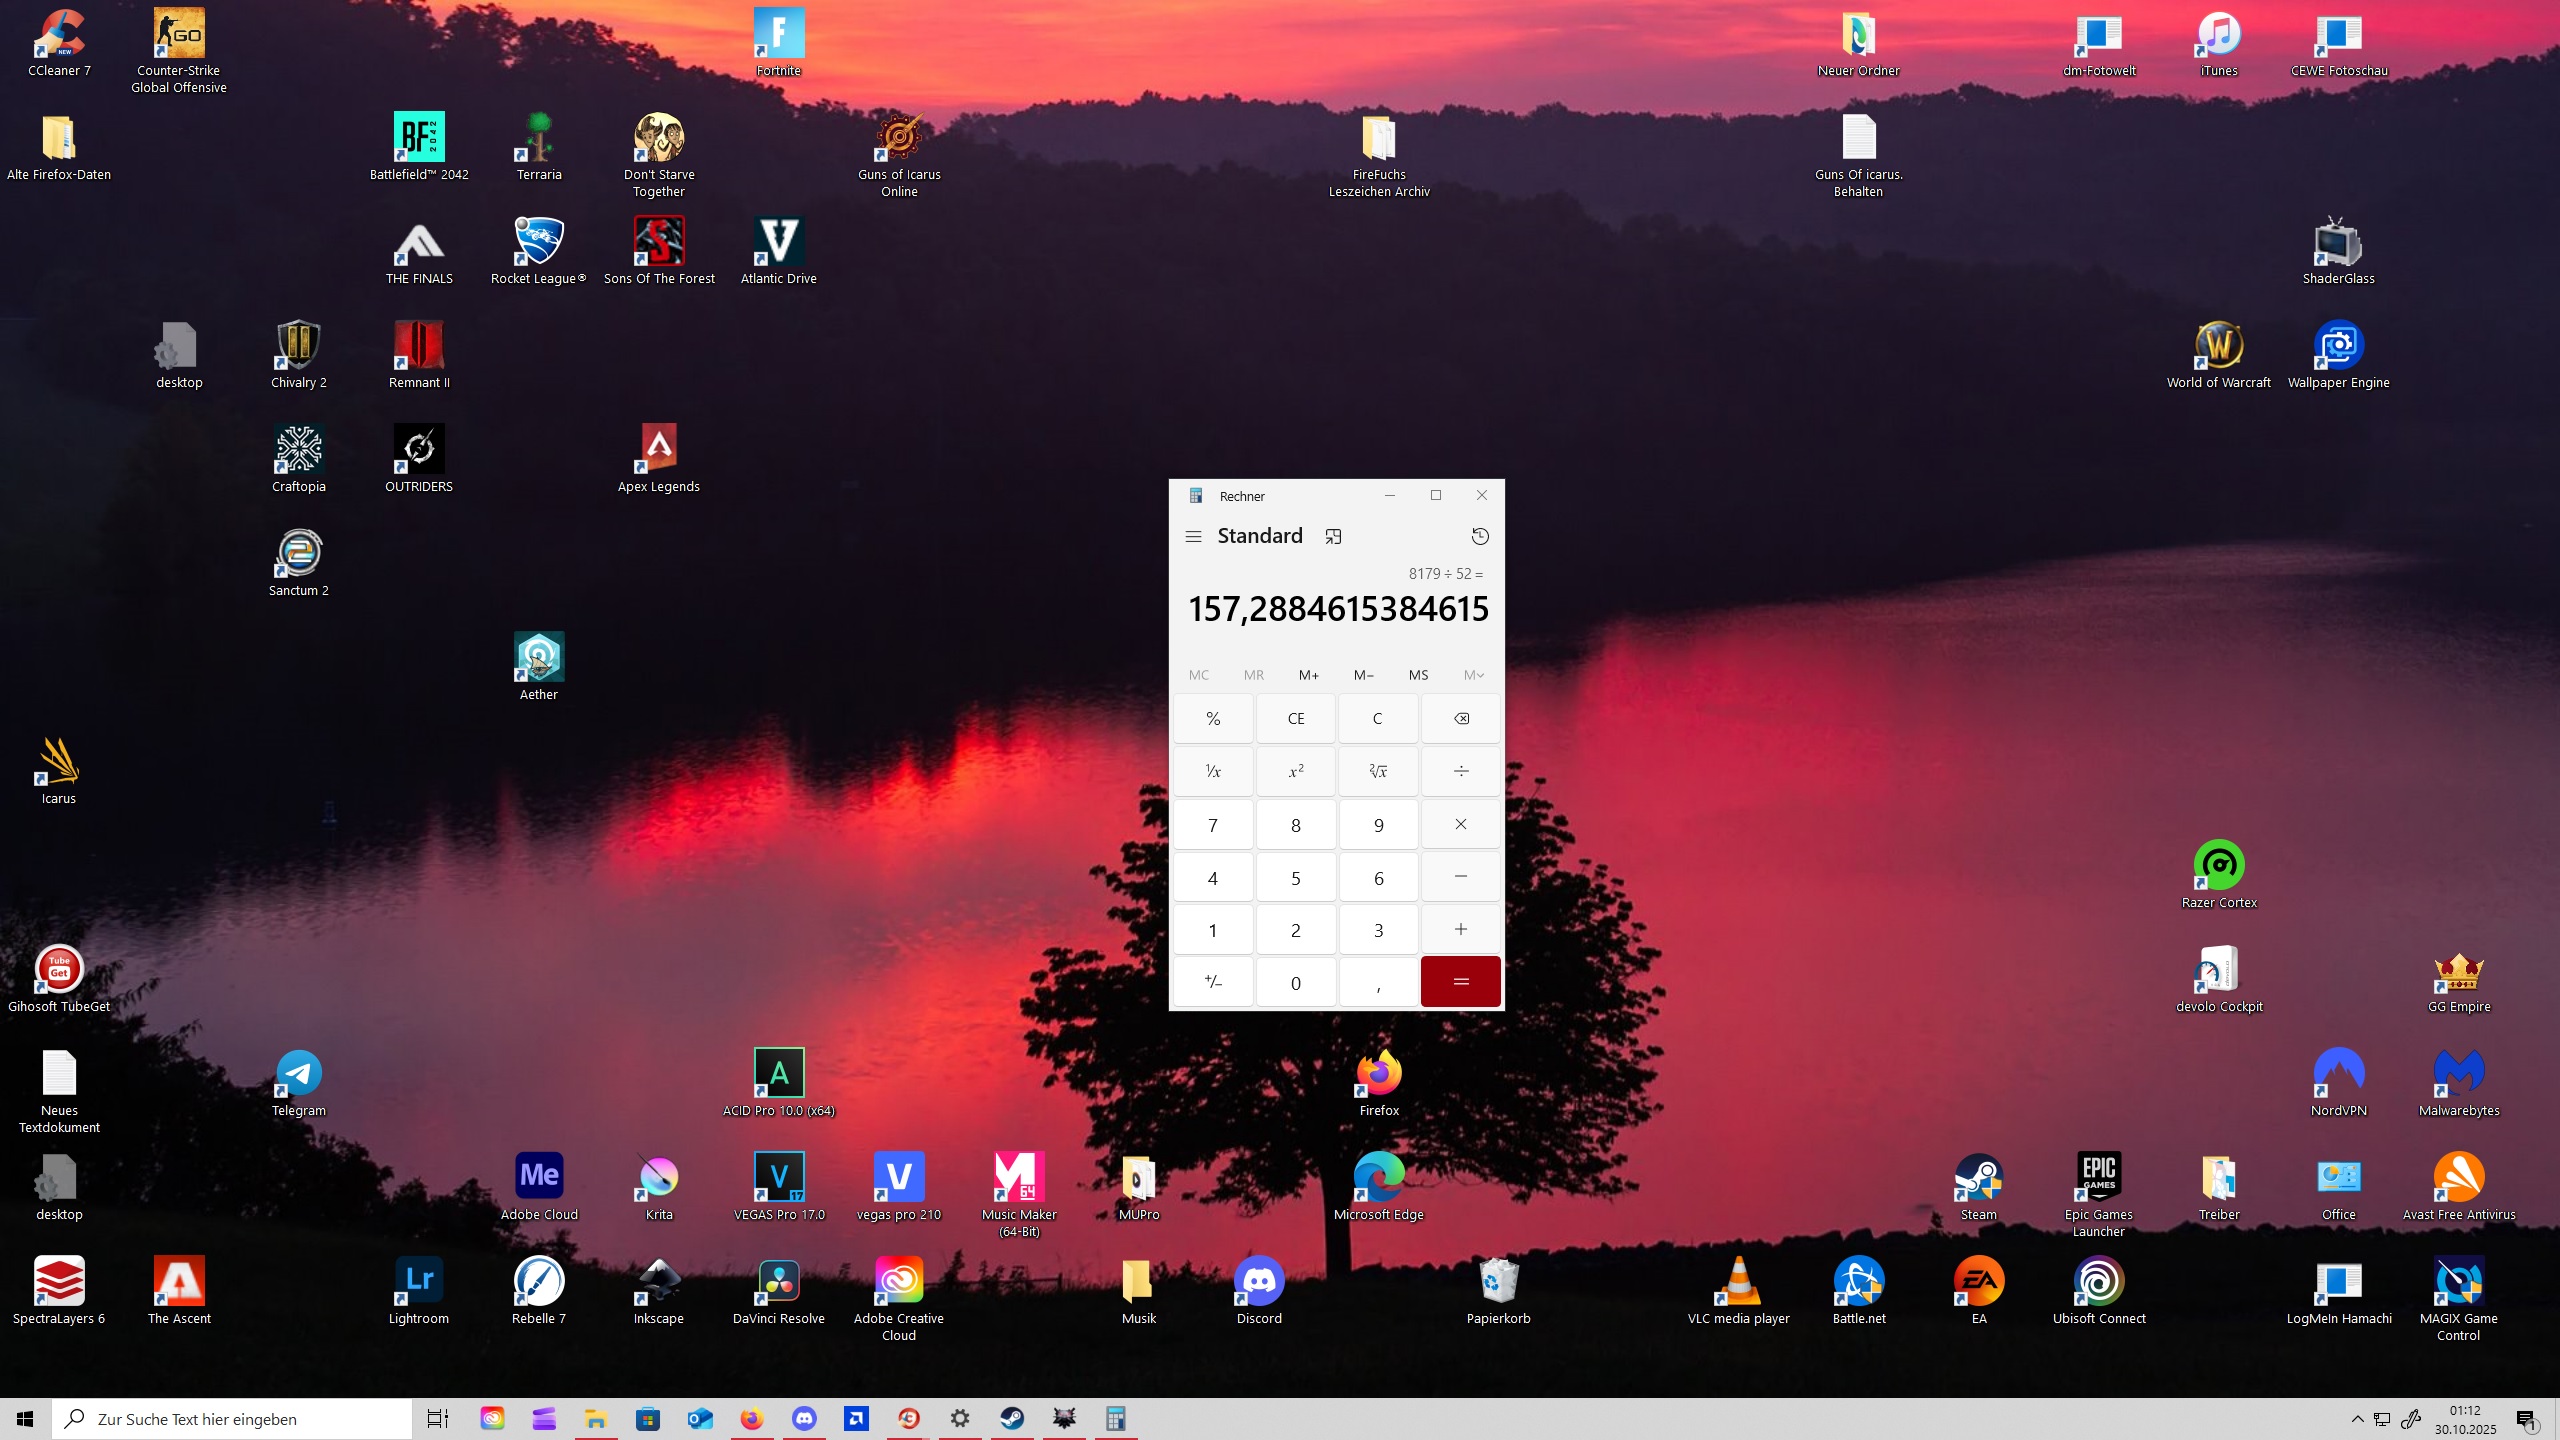Open the calculator navigation hamburger menu
The height and width of the screenshot is (1440, 2560).
tap(1193, 537)
